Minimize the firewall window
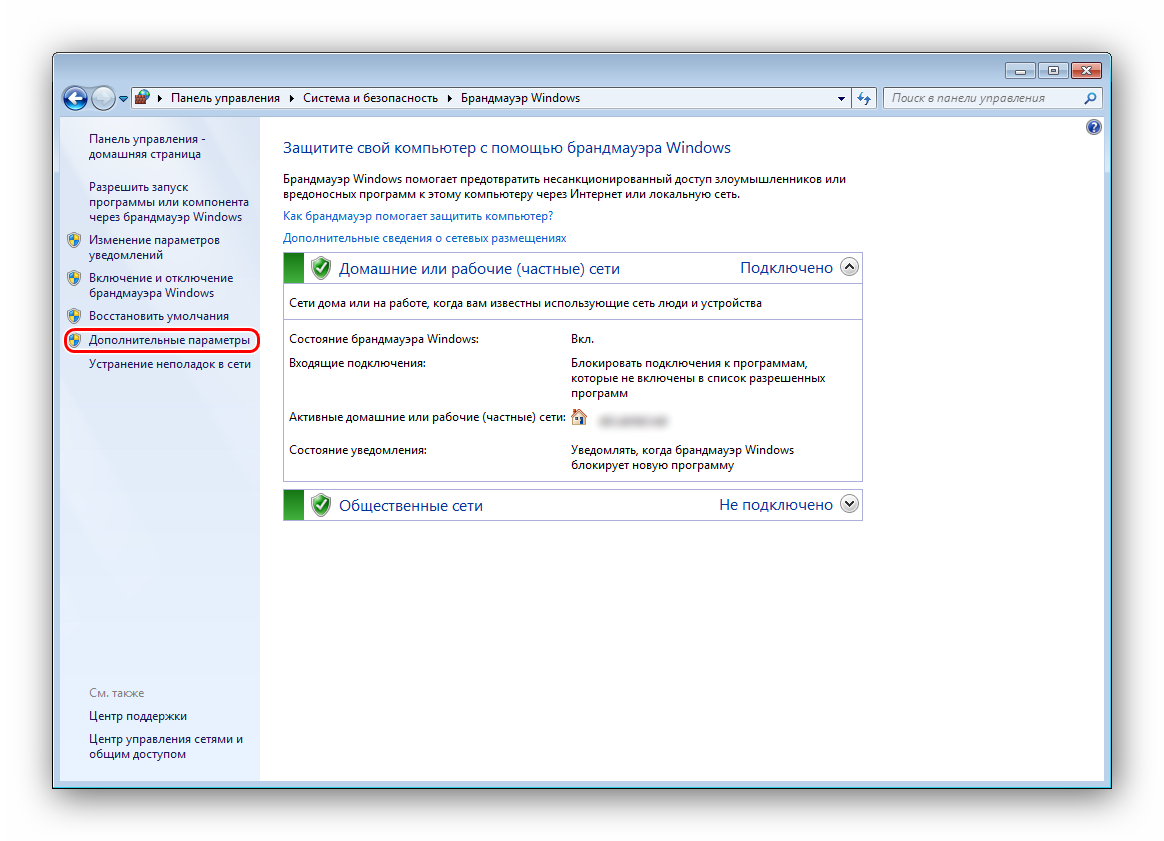The height and width of the screenshot is (841, 1164). [1021, 71]
